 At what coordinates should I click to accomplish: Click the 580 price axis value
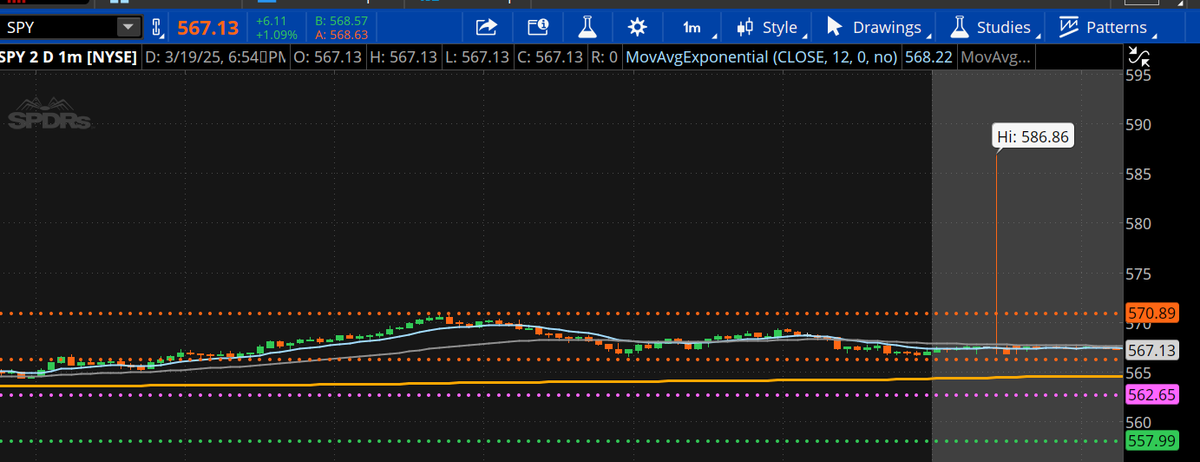pos(1140,224)
